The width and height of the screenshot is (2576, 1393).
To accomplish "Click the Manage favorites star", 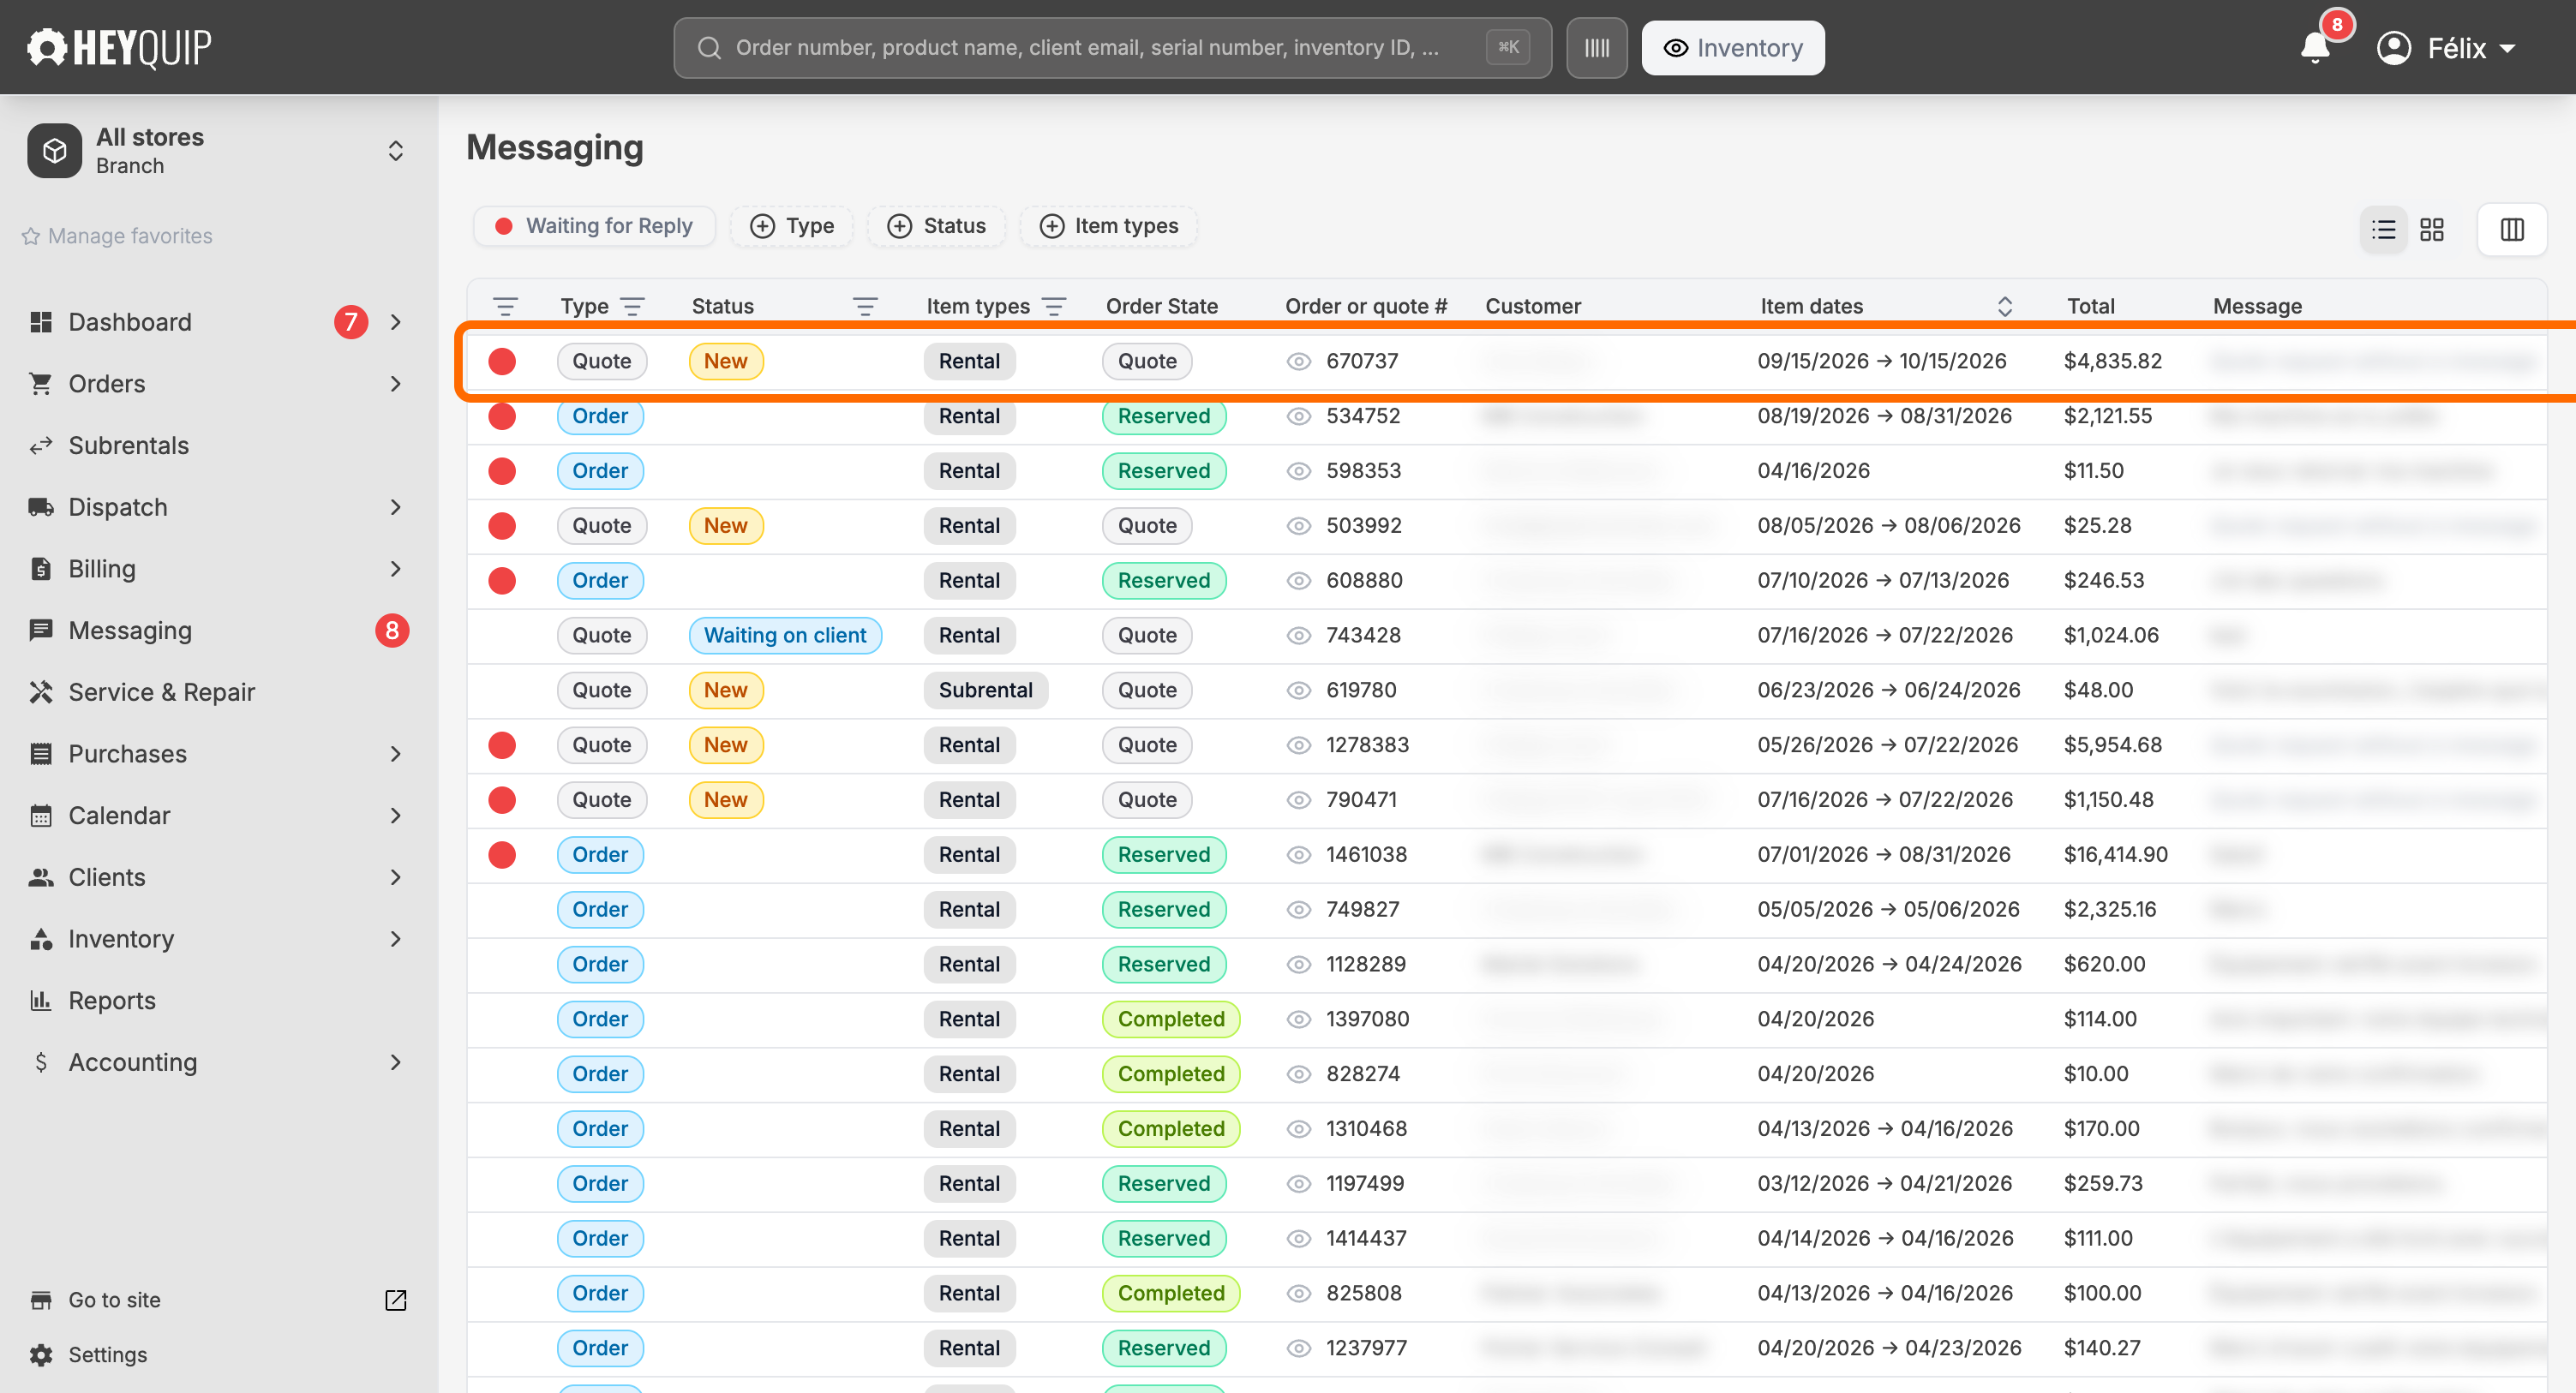I will coord(30,236).
